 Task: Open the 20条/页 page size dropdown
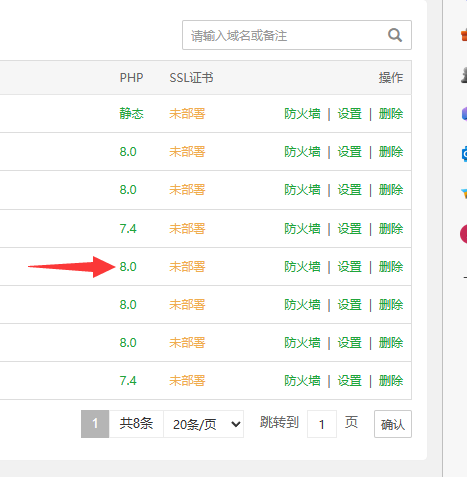coord(204,424)
